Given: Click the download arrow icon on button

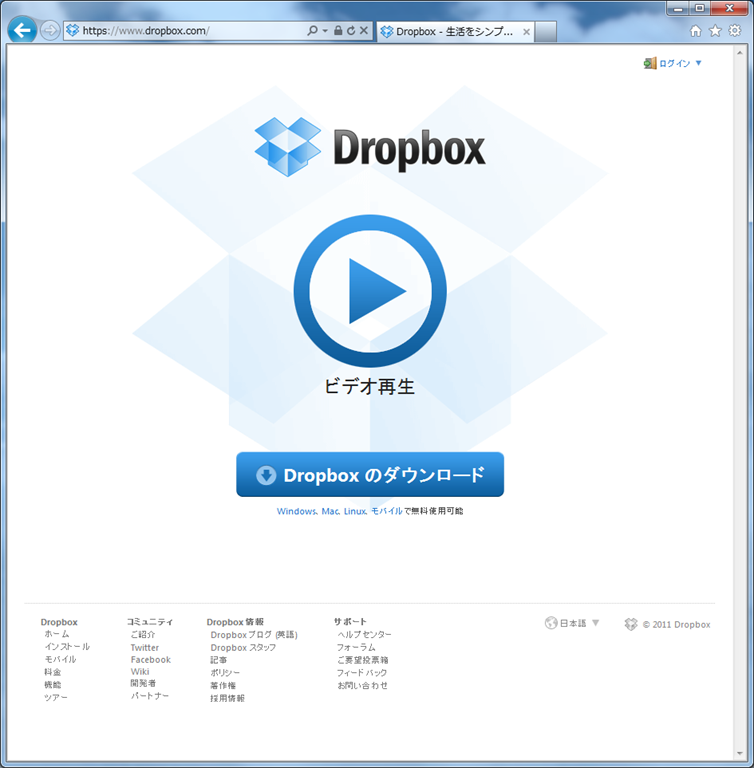Looking at the screenshot, I should [x=266, y=475].
